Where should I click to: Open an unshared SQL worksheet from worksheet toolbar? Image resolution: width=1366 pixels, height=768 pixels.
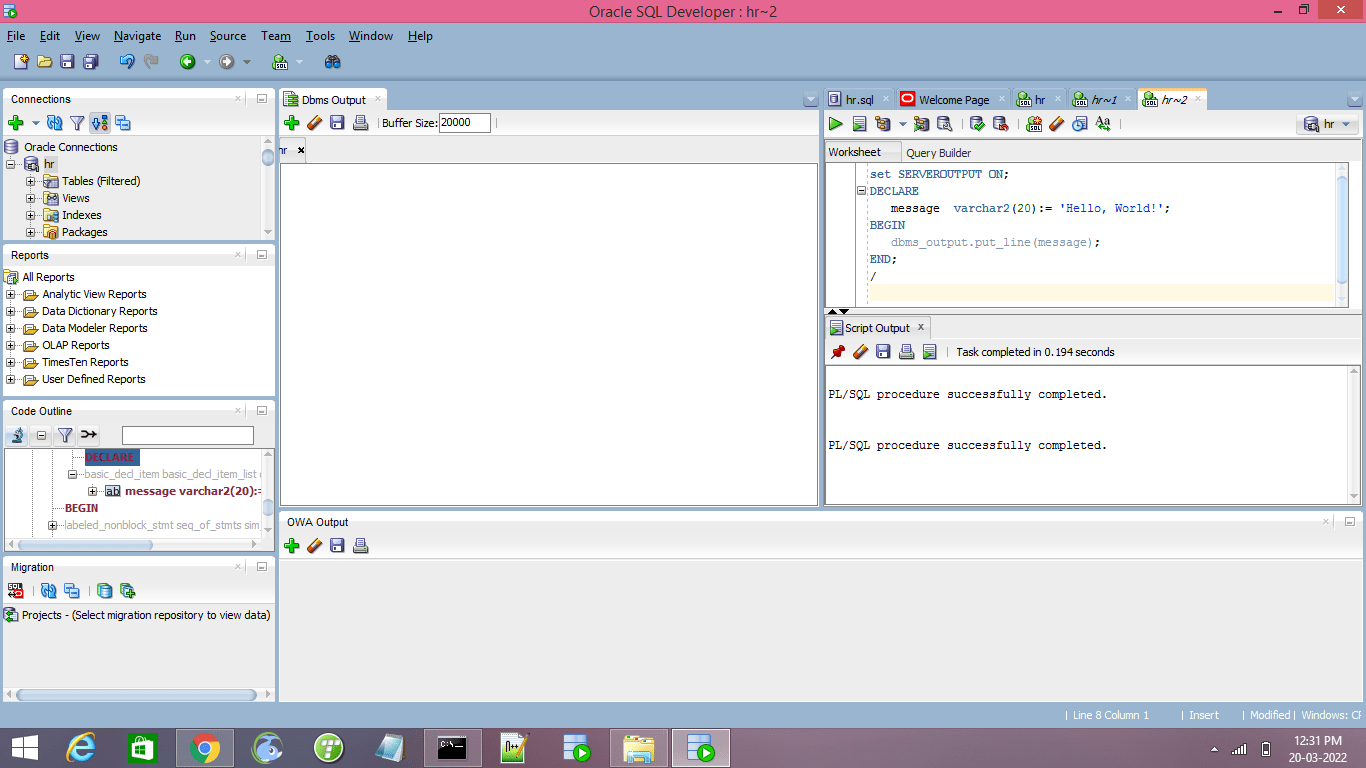(1034, 124)
